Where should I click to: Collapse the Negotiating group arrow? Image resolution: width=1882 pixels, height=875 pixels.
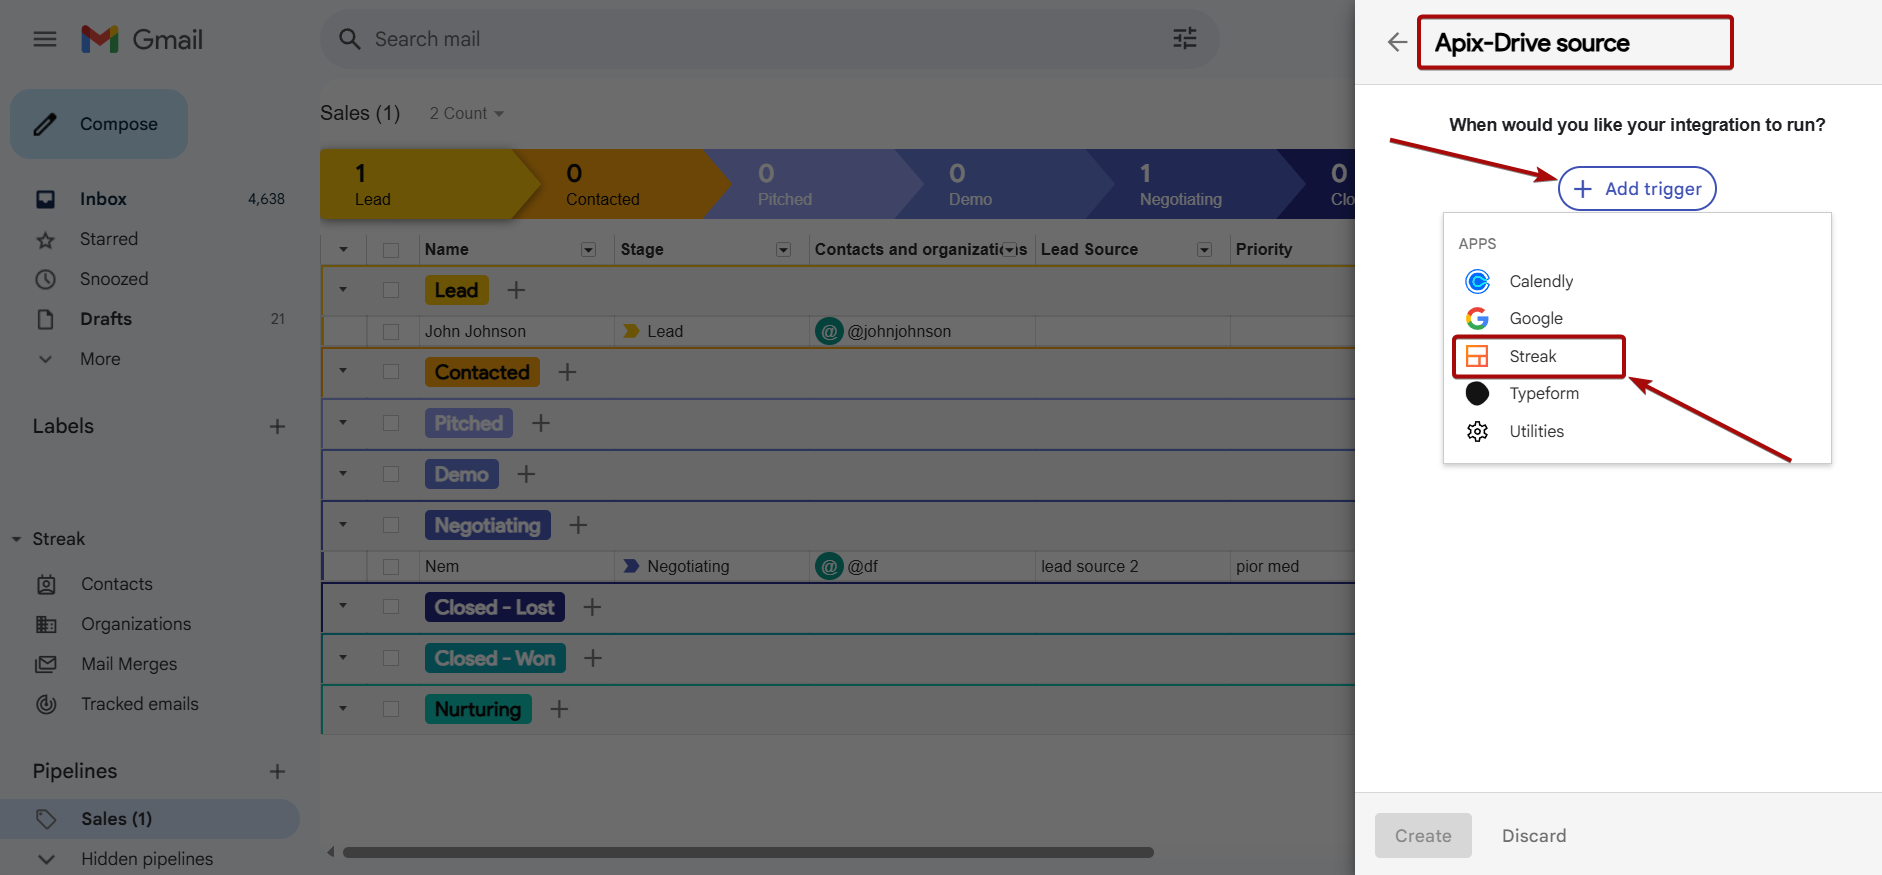(x=343, y=525)
